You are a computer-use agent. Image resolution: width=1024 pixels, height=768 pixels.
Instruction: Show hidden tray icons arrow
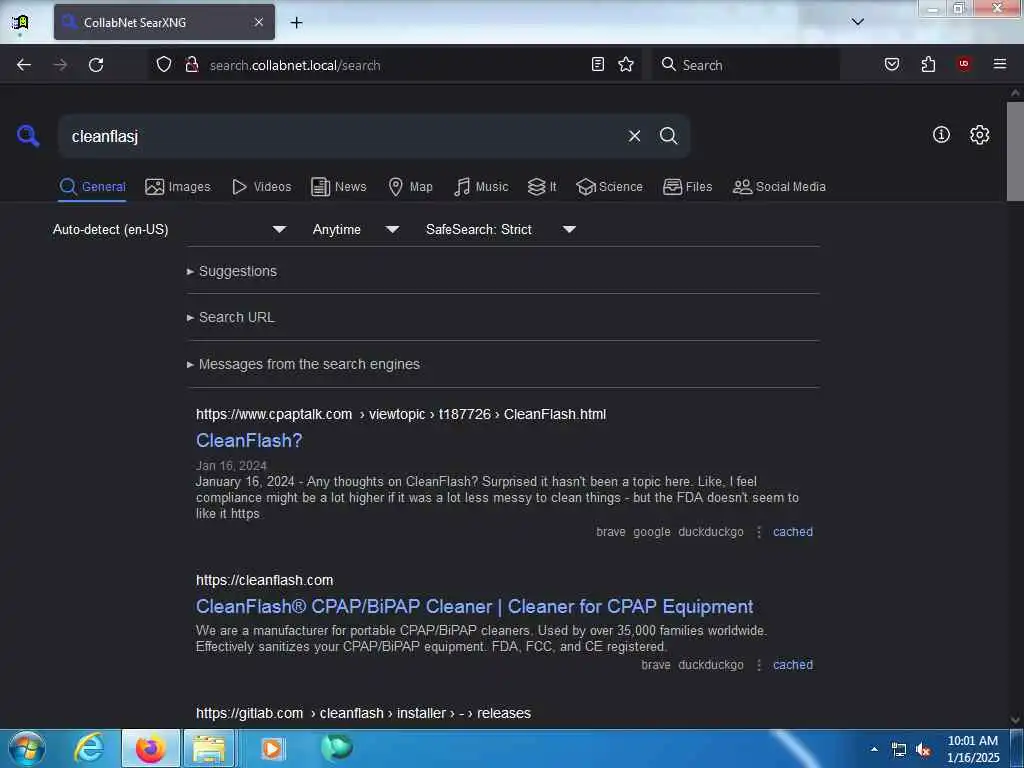874,749
